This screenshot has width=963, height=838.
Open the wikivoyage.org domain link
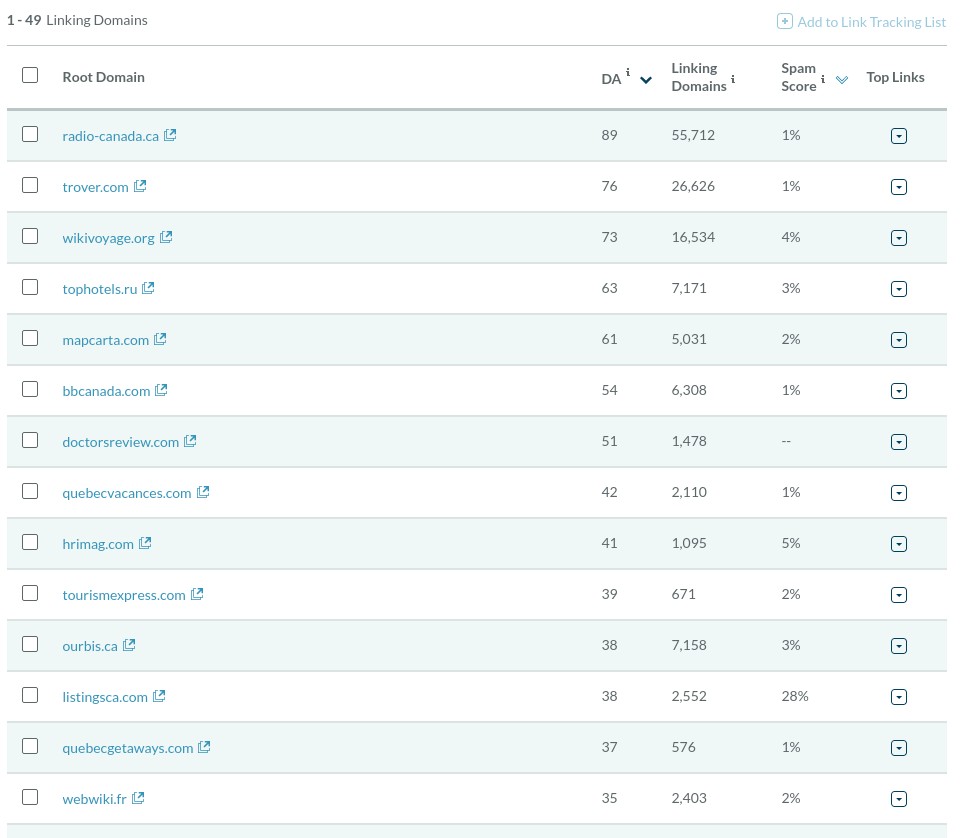click(109, 238)
